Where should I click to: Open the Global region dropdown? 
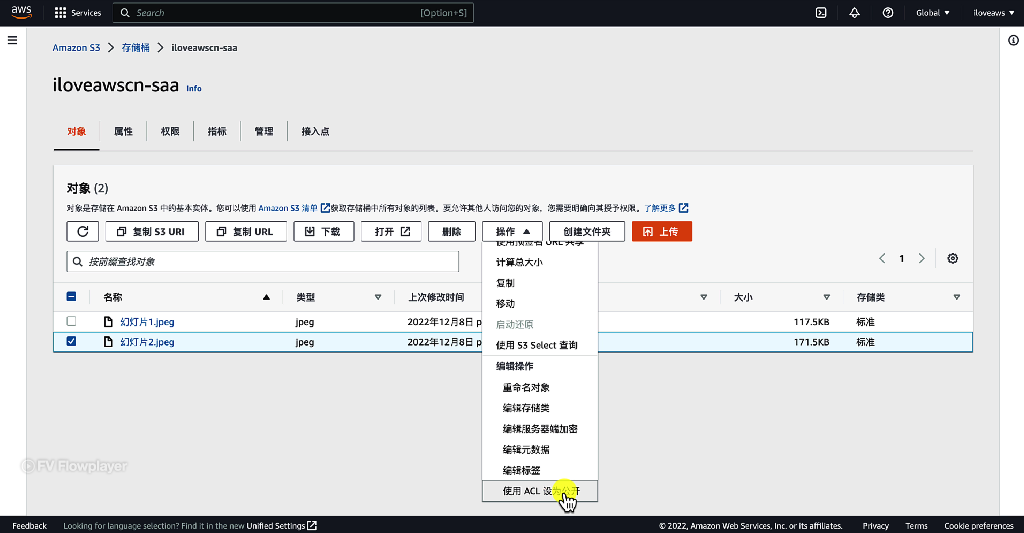[x=933, y=12]
